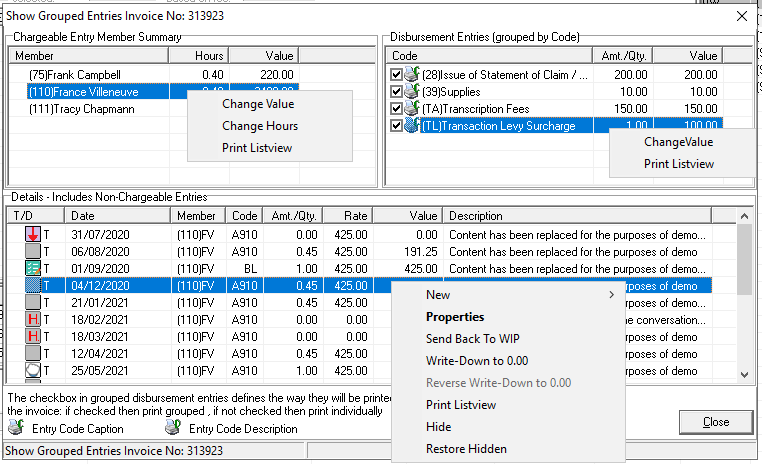Click details list scrollbar down arrow

[744, 375]
